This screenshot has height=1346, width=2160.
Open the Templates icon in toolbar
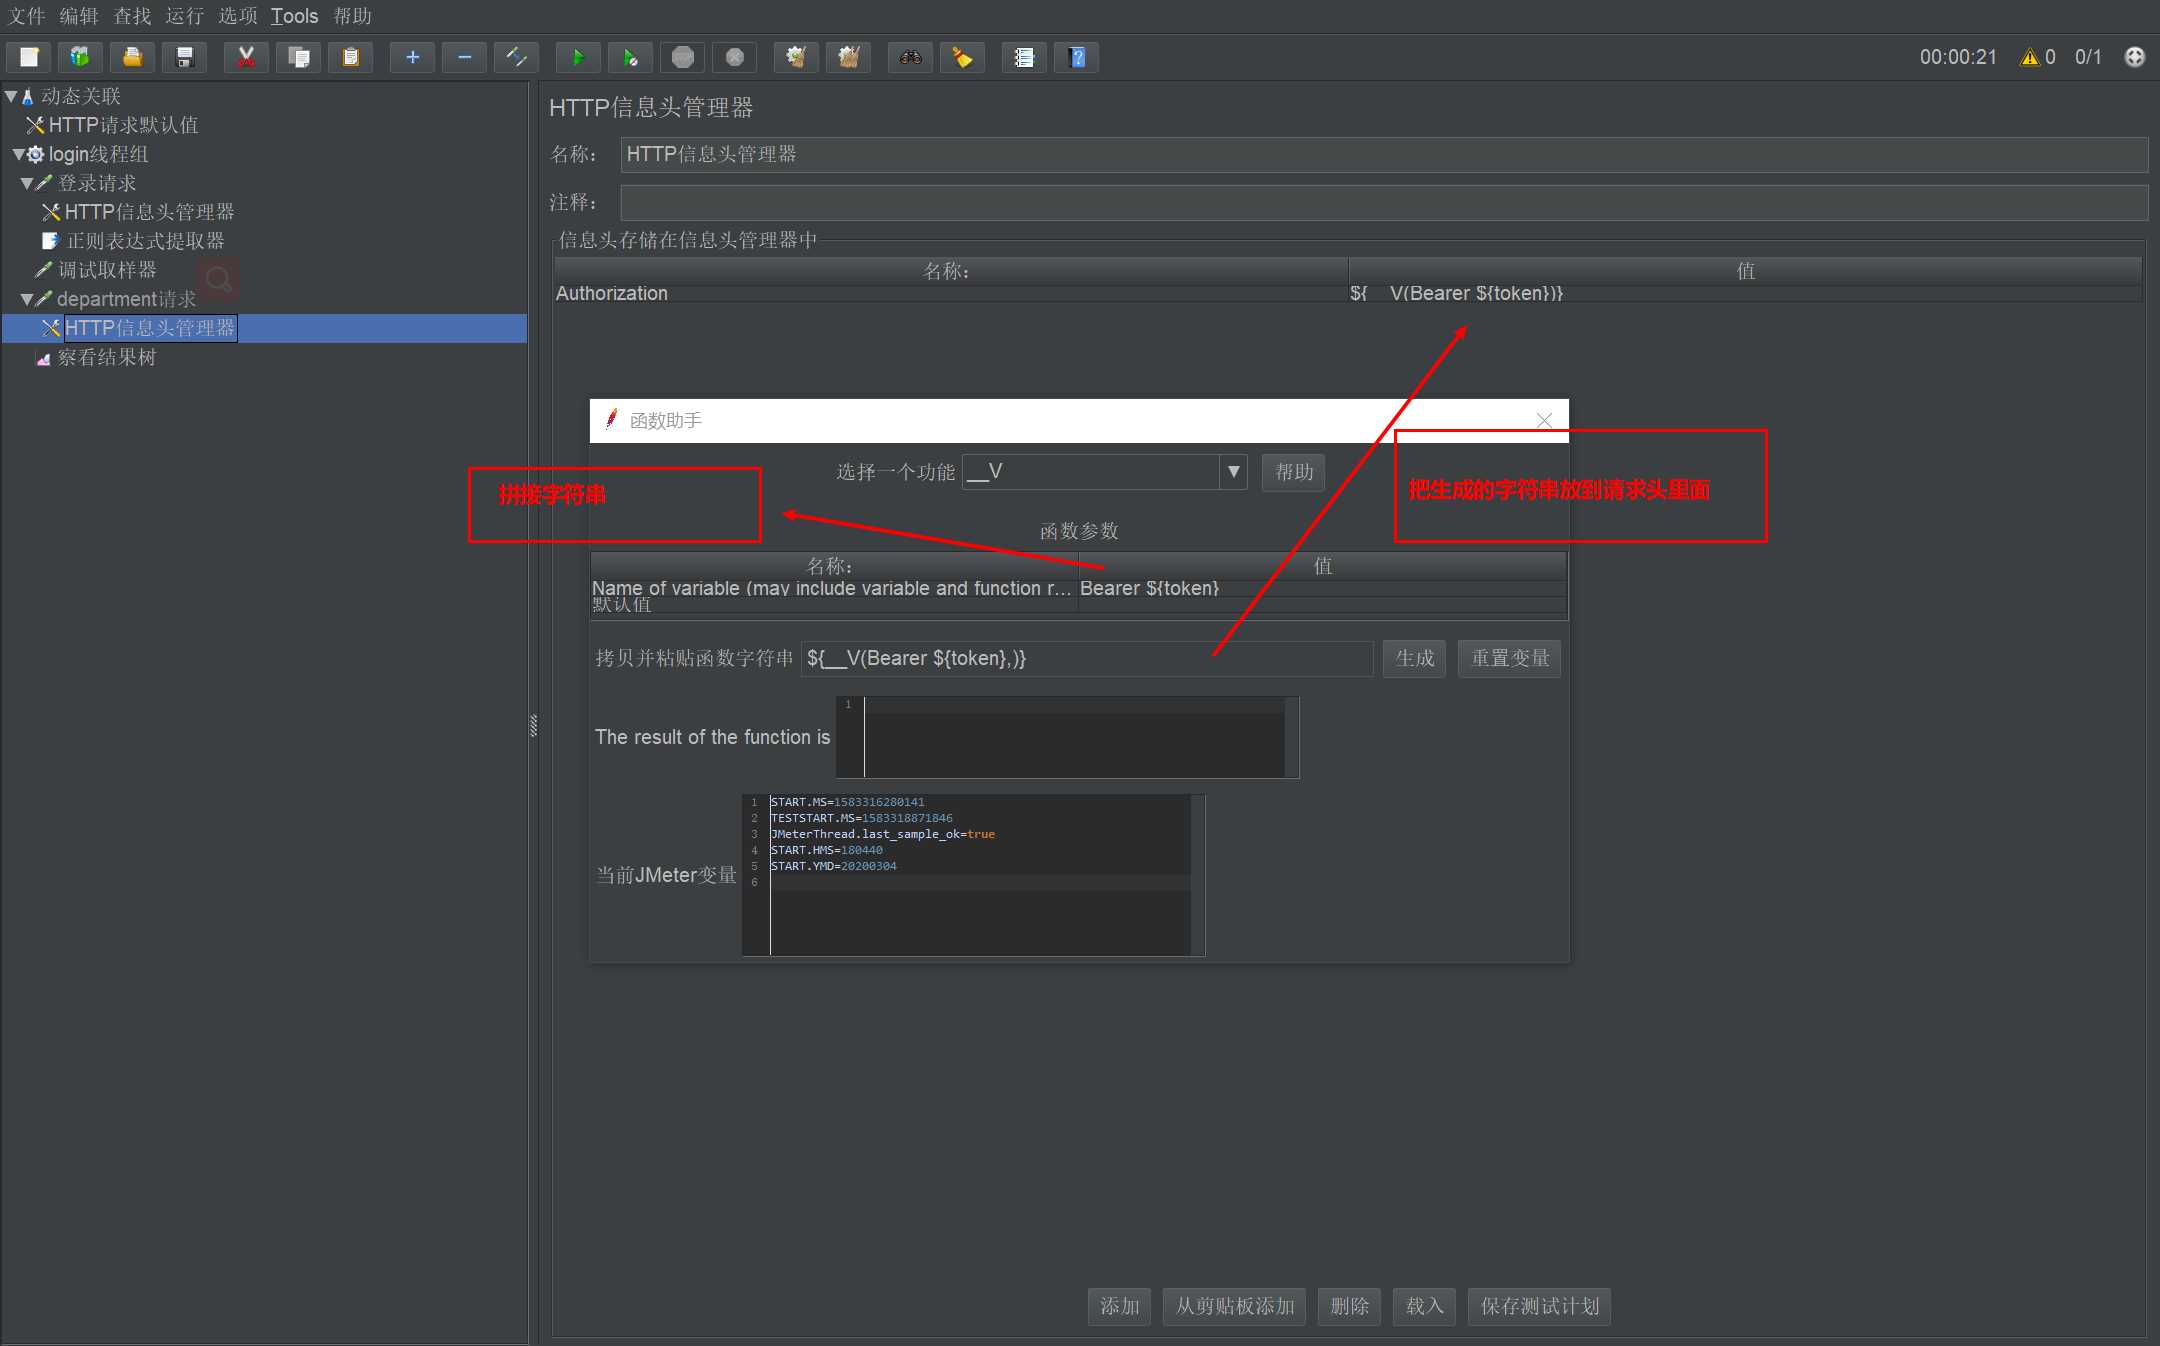pos(81,57)
